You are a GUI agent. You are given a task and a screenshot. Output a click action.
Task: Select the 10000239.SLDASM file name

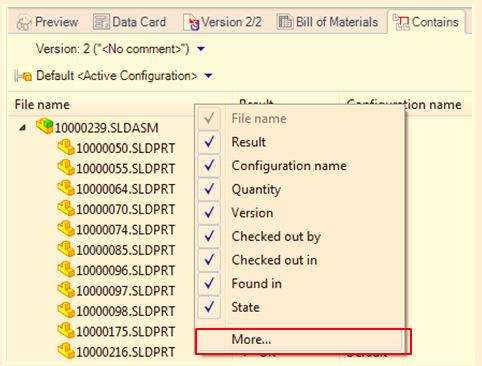coord(106,128)
